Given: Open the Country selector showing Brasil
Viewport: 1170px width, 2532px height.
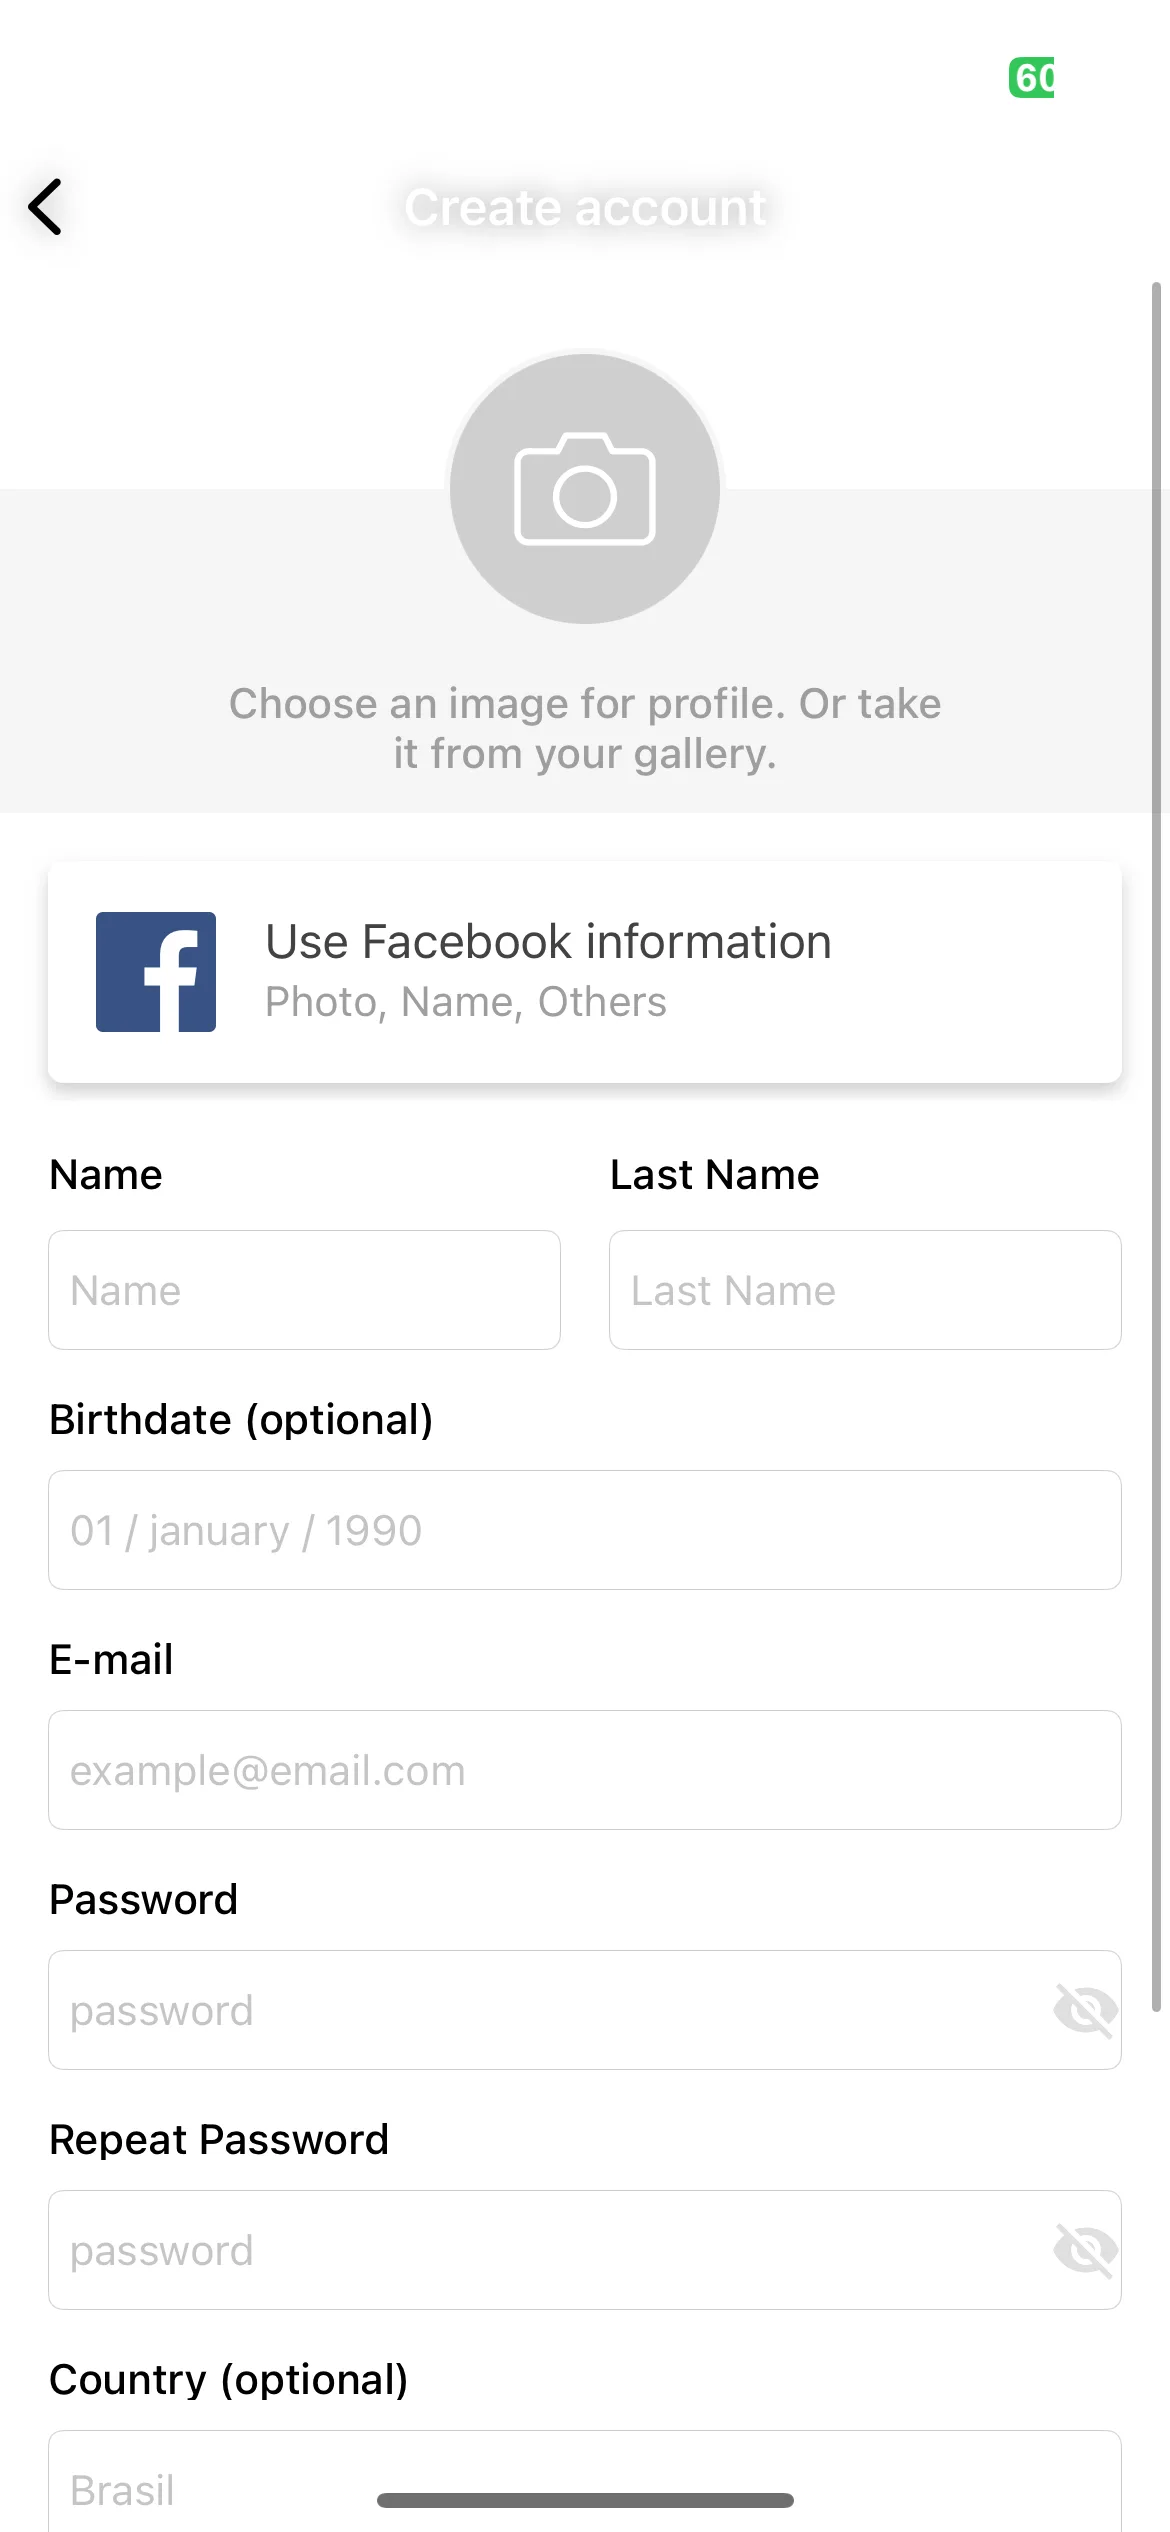Looking at the screenshot, I should pos(585,2481).
